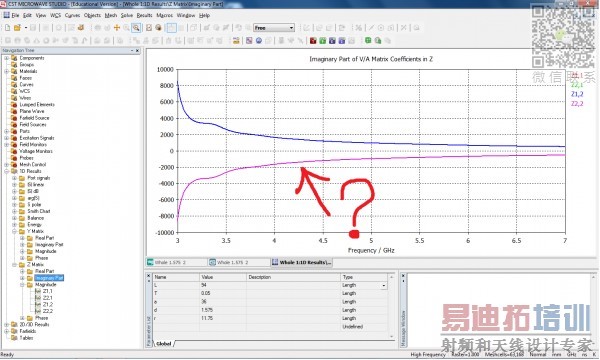Screen dimensions: 600x360
Task: Open the Macros menu
Action: pyautogui.click(x=165, y=15)
